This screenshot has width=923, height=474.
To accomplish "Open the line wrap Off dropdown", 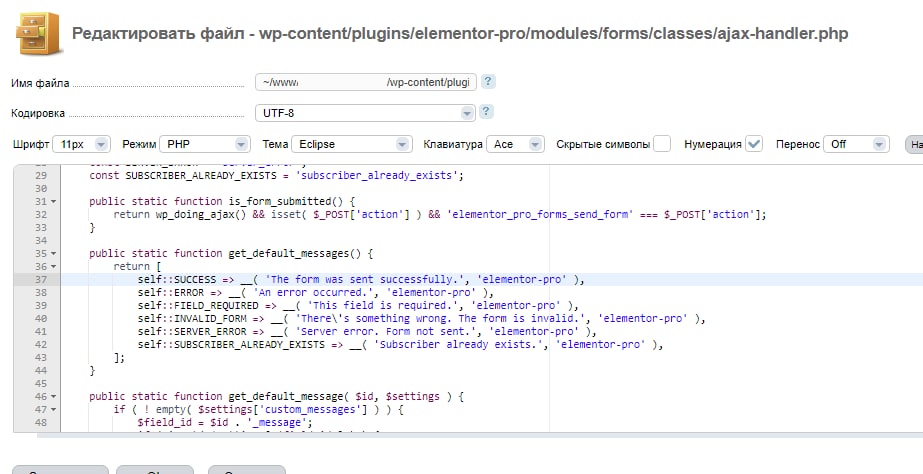I will pos(856,144).
